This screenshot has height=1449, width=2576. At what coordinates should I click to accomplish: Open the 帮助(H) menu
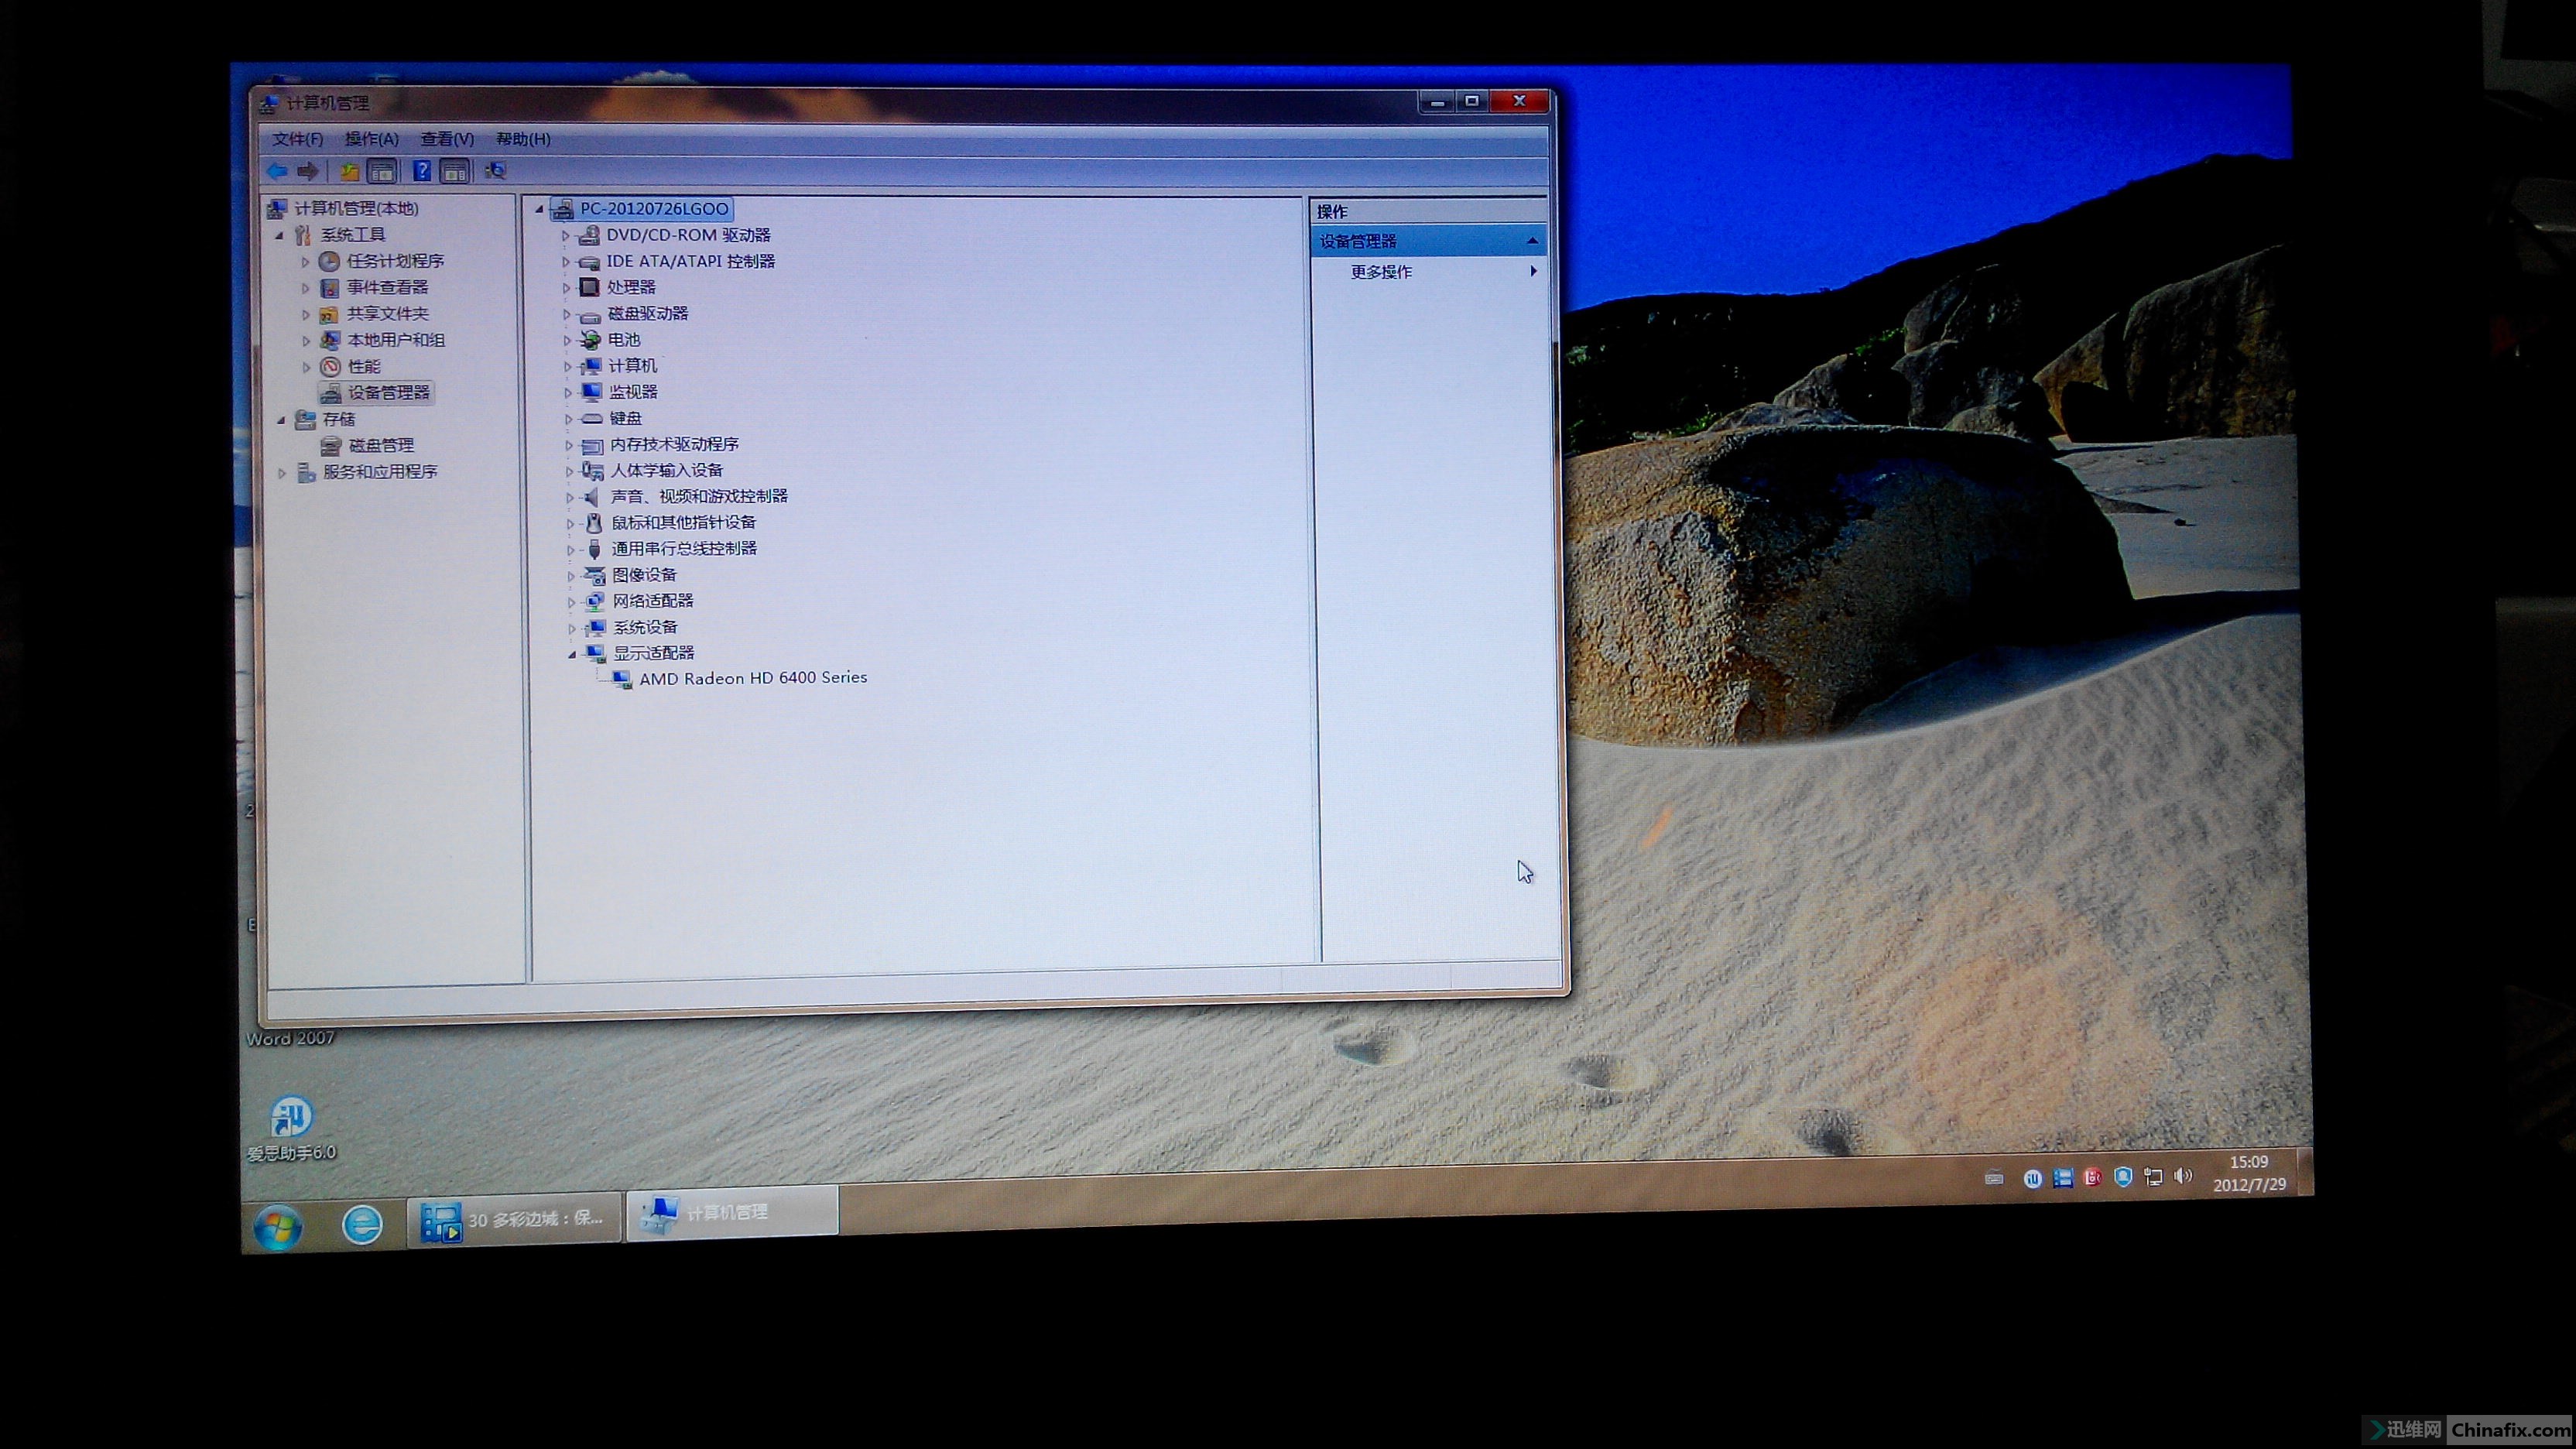(523, 139)
